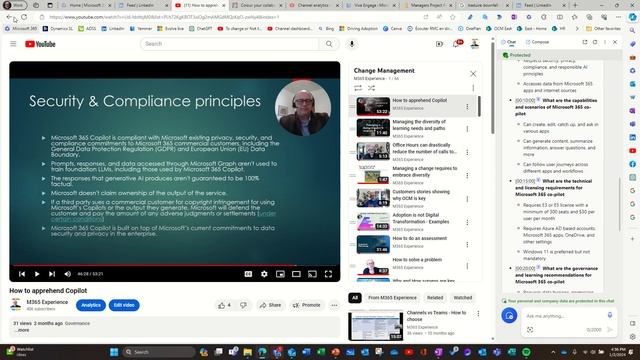Select the 'From M365 Experience' chip
This screenshot has height=360, width=640.
[x=392, y=298]
